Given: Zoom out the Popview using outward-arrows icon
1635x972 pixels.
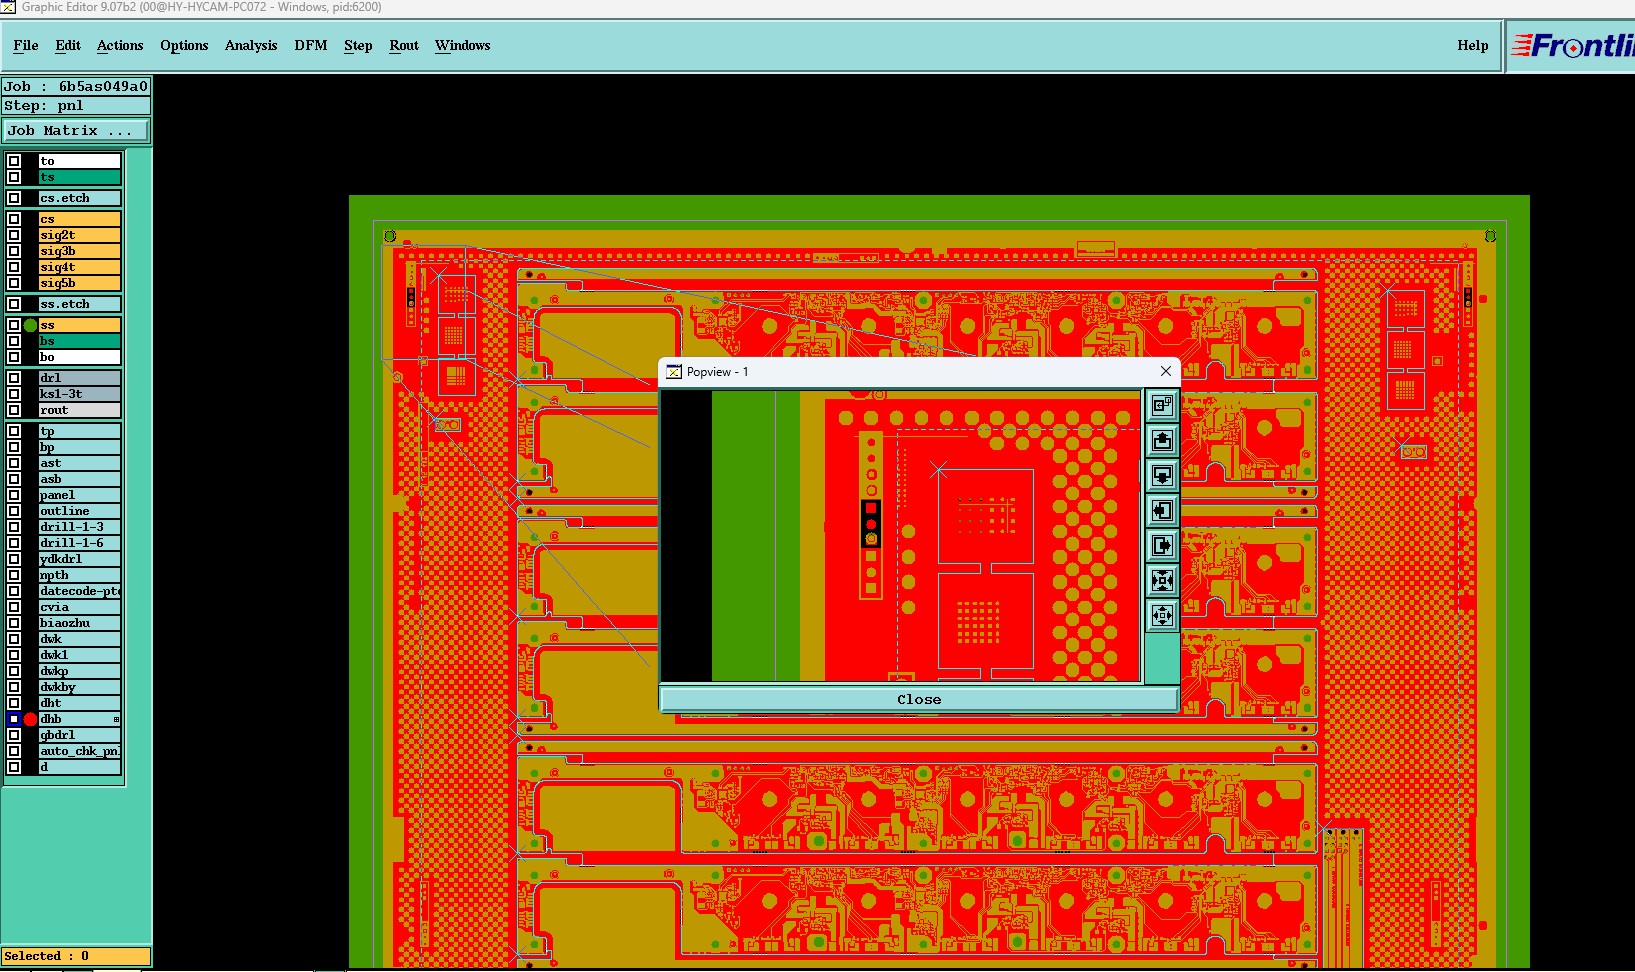Looking at the screenshot, I should tap(1162, 615).
